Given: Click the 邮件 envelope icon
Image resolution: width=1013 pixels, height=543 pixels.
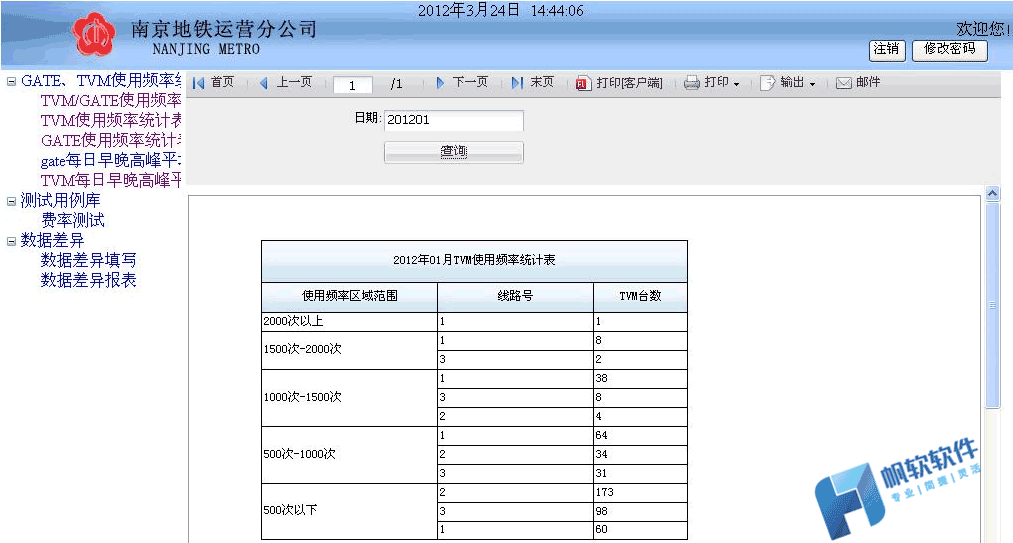Looking at the screenshot, I should 843,83.
